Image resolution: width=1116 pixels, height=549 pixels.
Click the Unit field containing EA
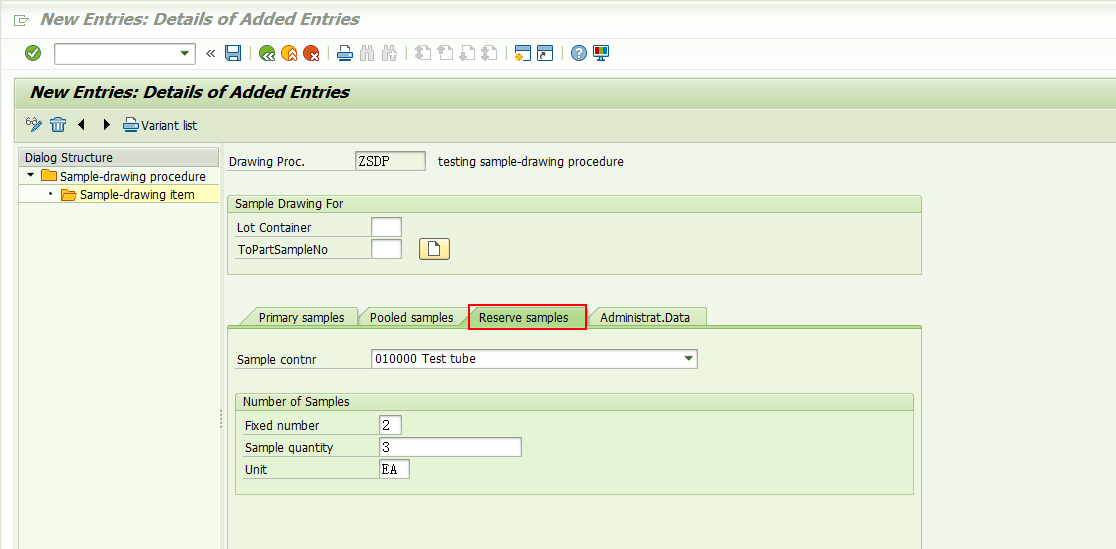pyautogui.click(x=394, y=469)
